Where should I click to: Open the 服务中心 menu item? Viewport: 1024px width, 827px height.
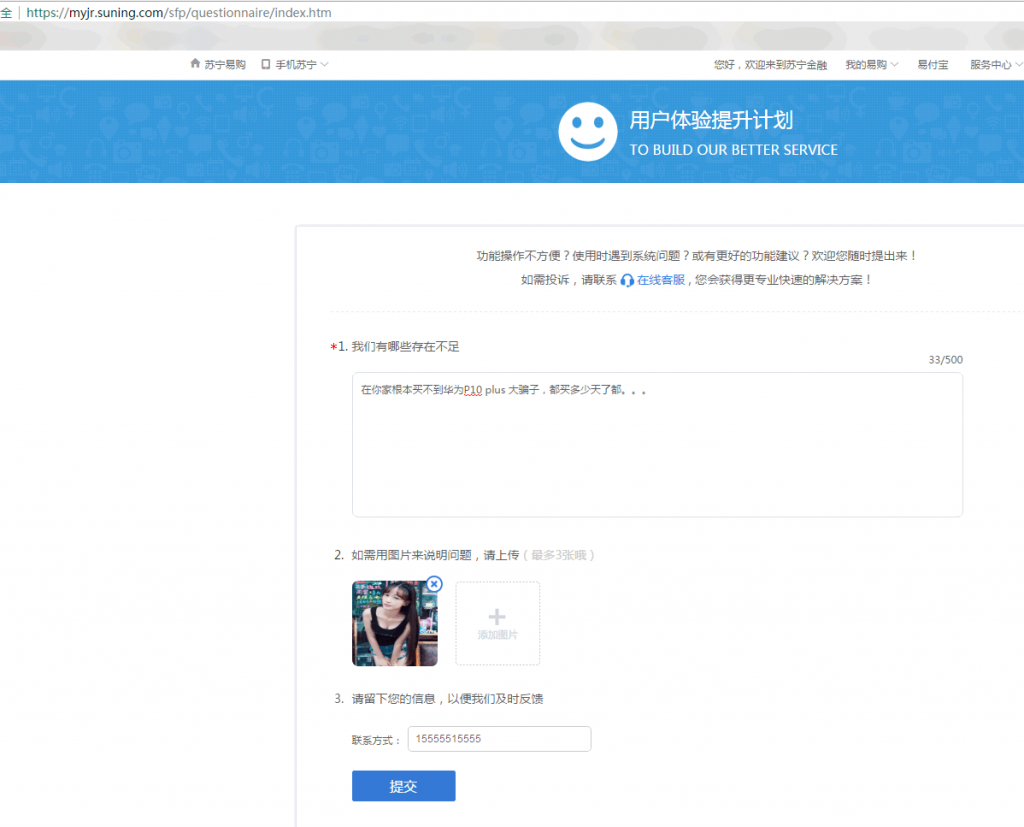[991, 64]
